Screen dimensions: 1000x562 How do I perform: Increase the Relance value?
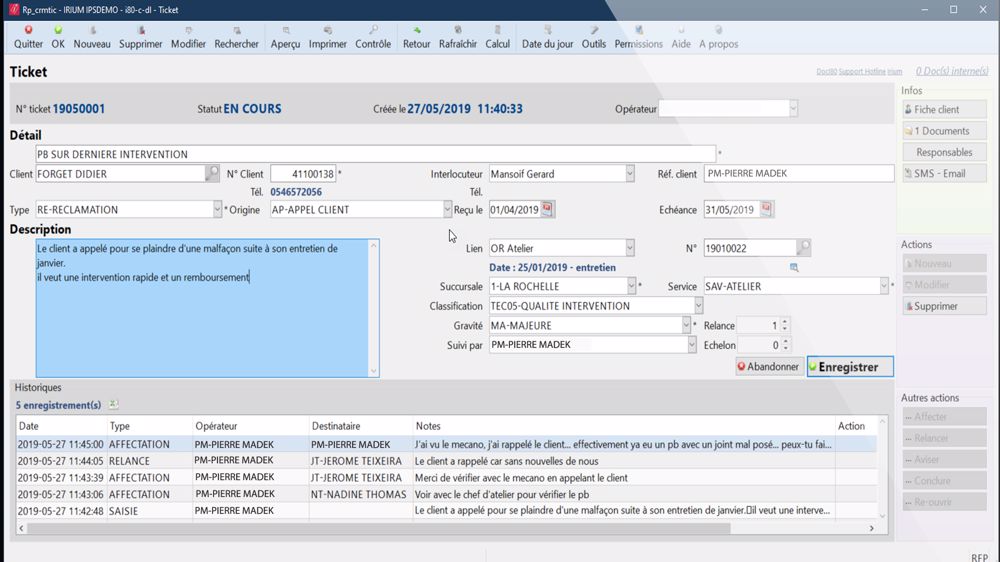coord(785,322)
